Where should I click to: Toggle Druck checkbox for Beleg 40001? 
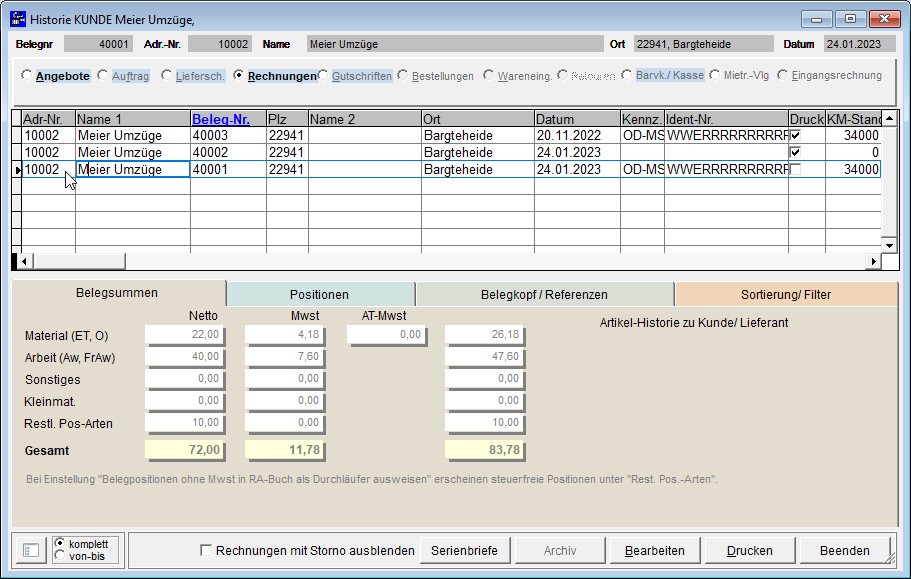coord(795,170)
